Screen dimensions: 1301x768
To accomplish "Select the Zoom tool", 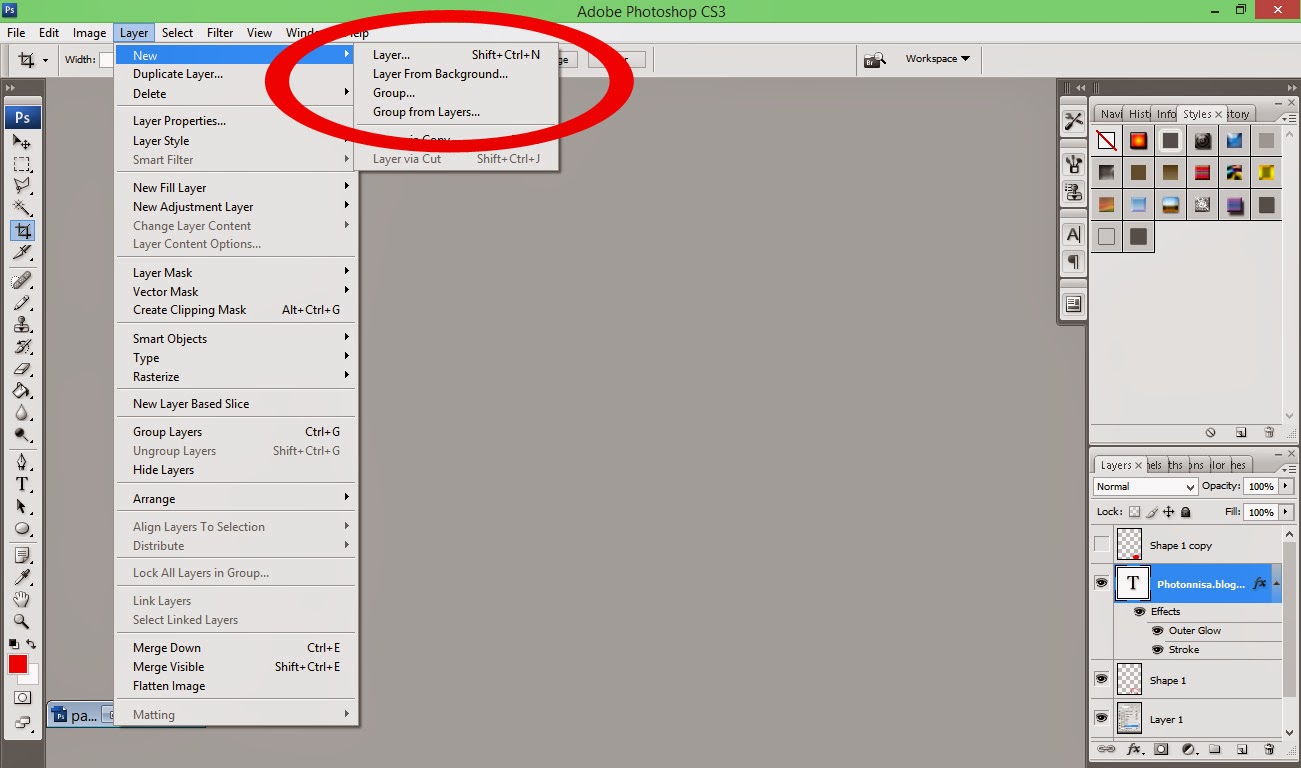I will tap(22, 622).
